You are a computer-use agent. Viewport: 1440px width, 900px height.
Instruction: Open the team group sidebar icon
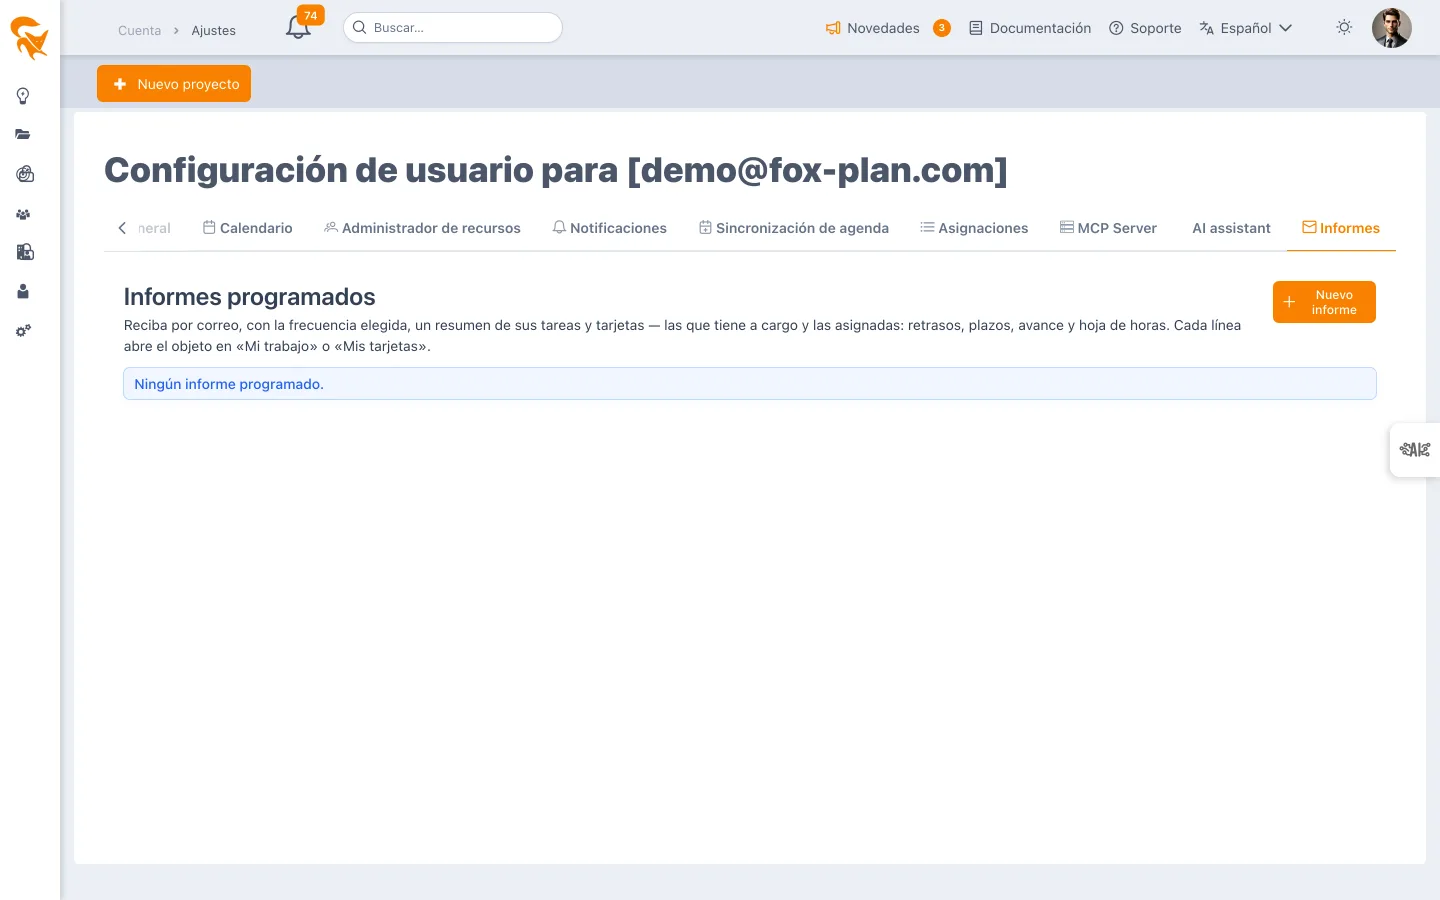coord(23,214)
